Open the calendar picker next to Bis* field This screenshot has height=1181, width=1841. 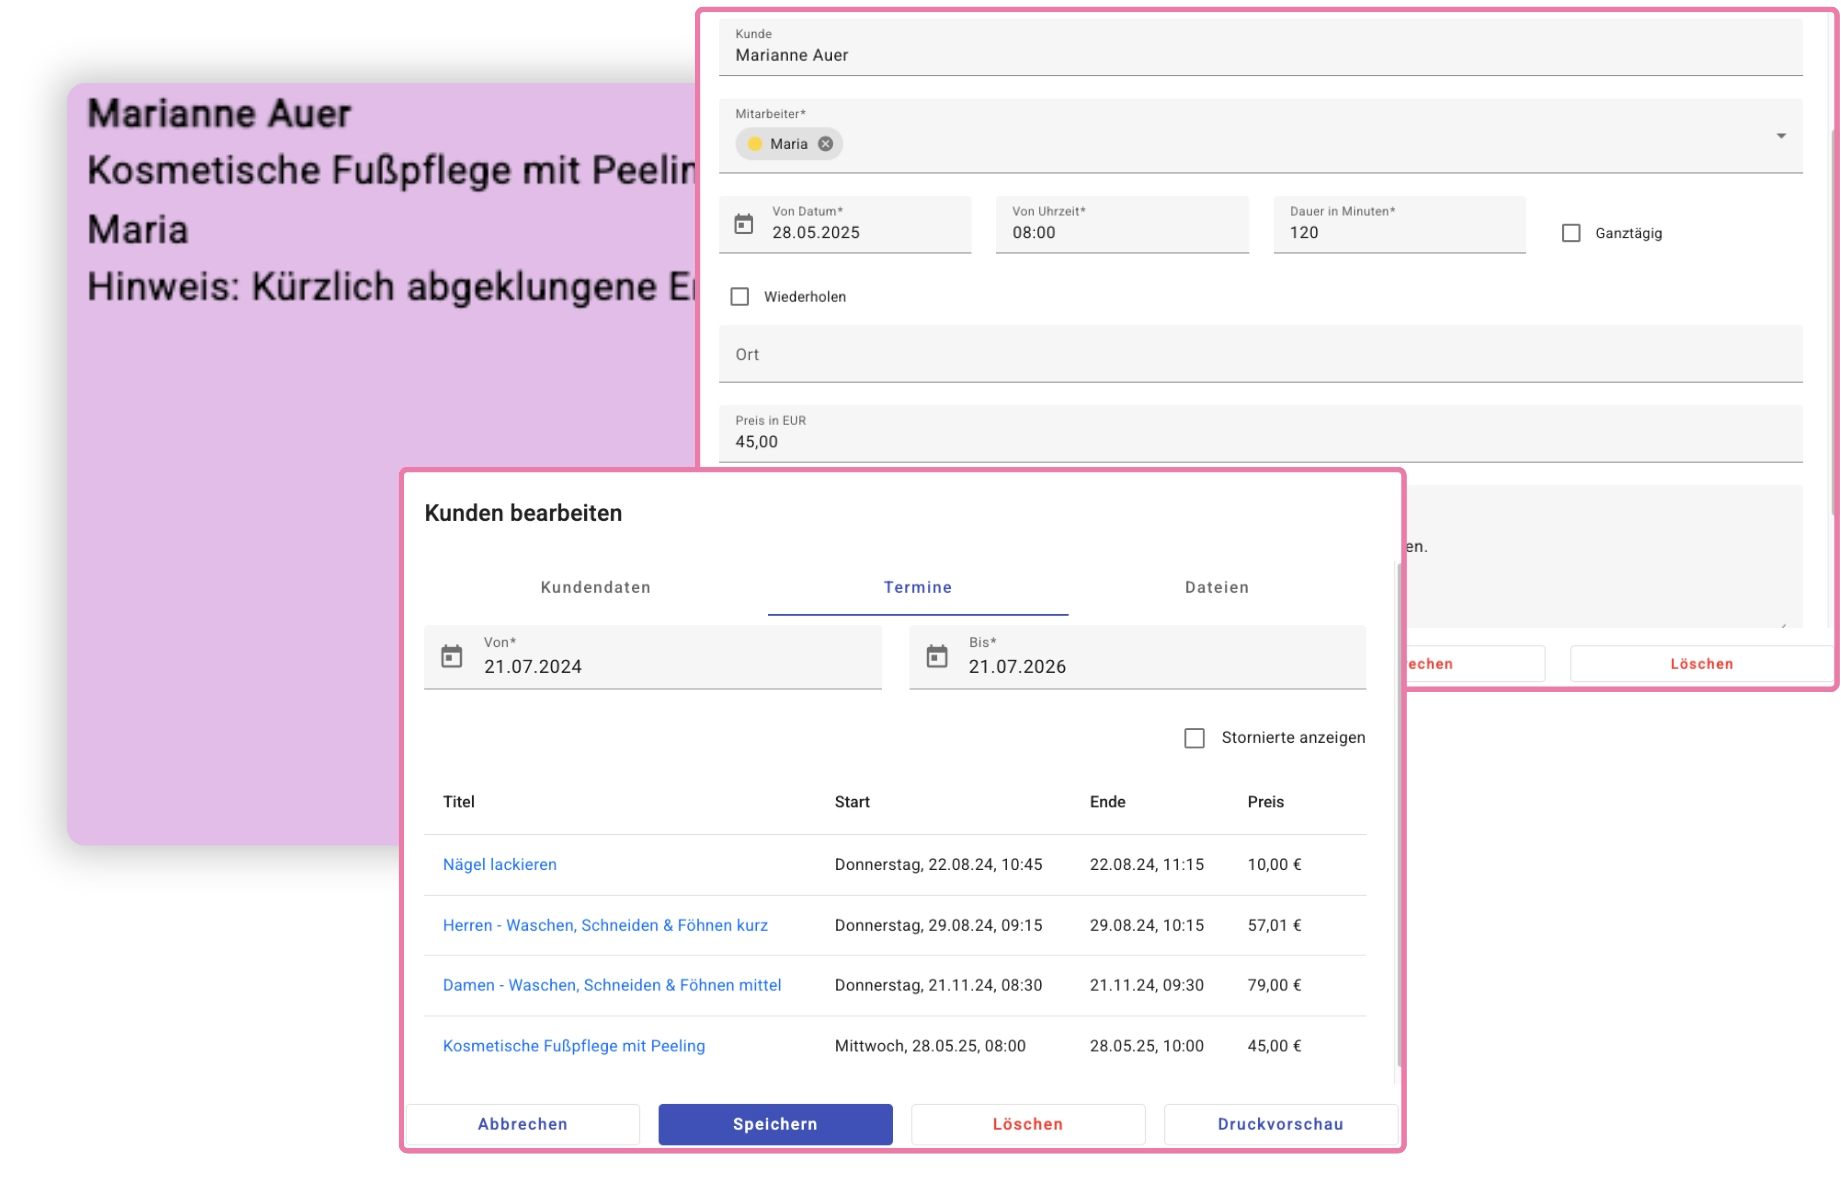(x=938, y=657)
